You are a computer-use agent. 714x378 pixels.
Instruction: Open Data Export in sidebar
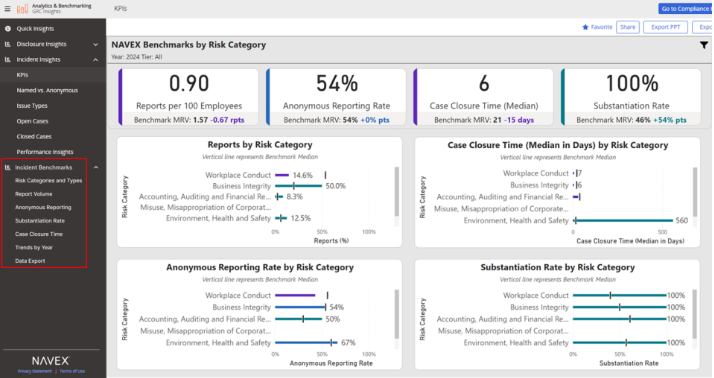coord(30,261)
